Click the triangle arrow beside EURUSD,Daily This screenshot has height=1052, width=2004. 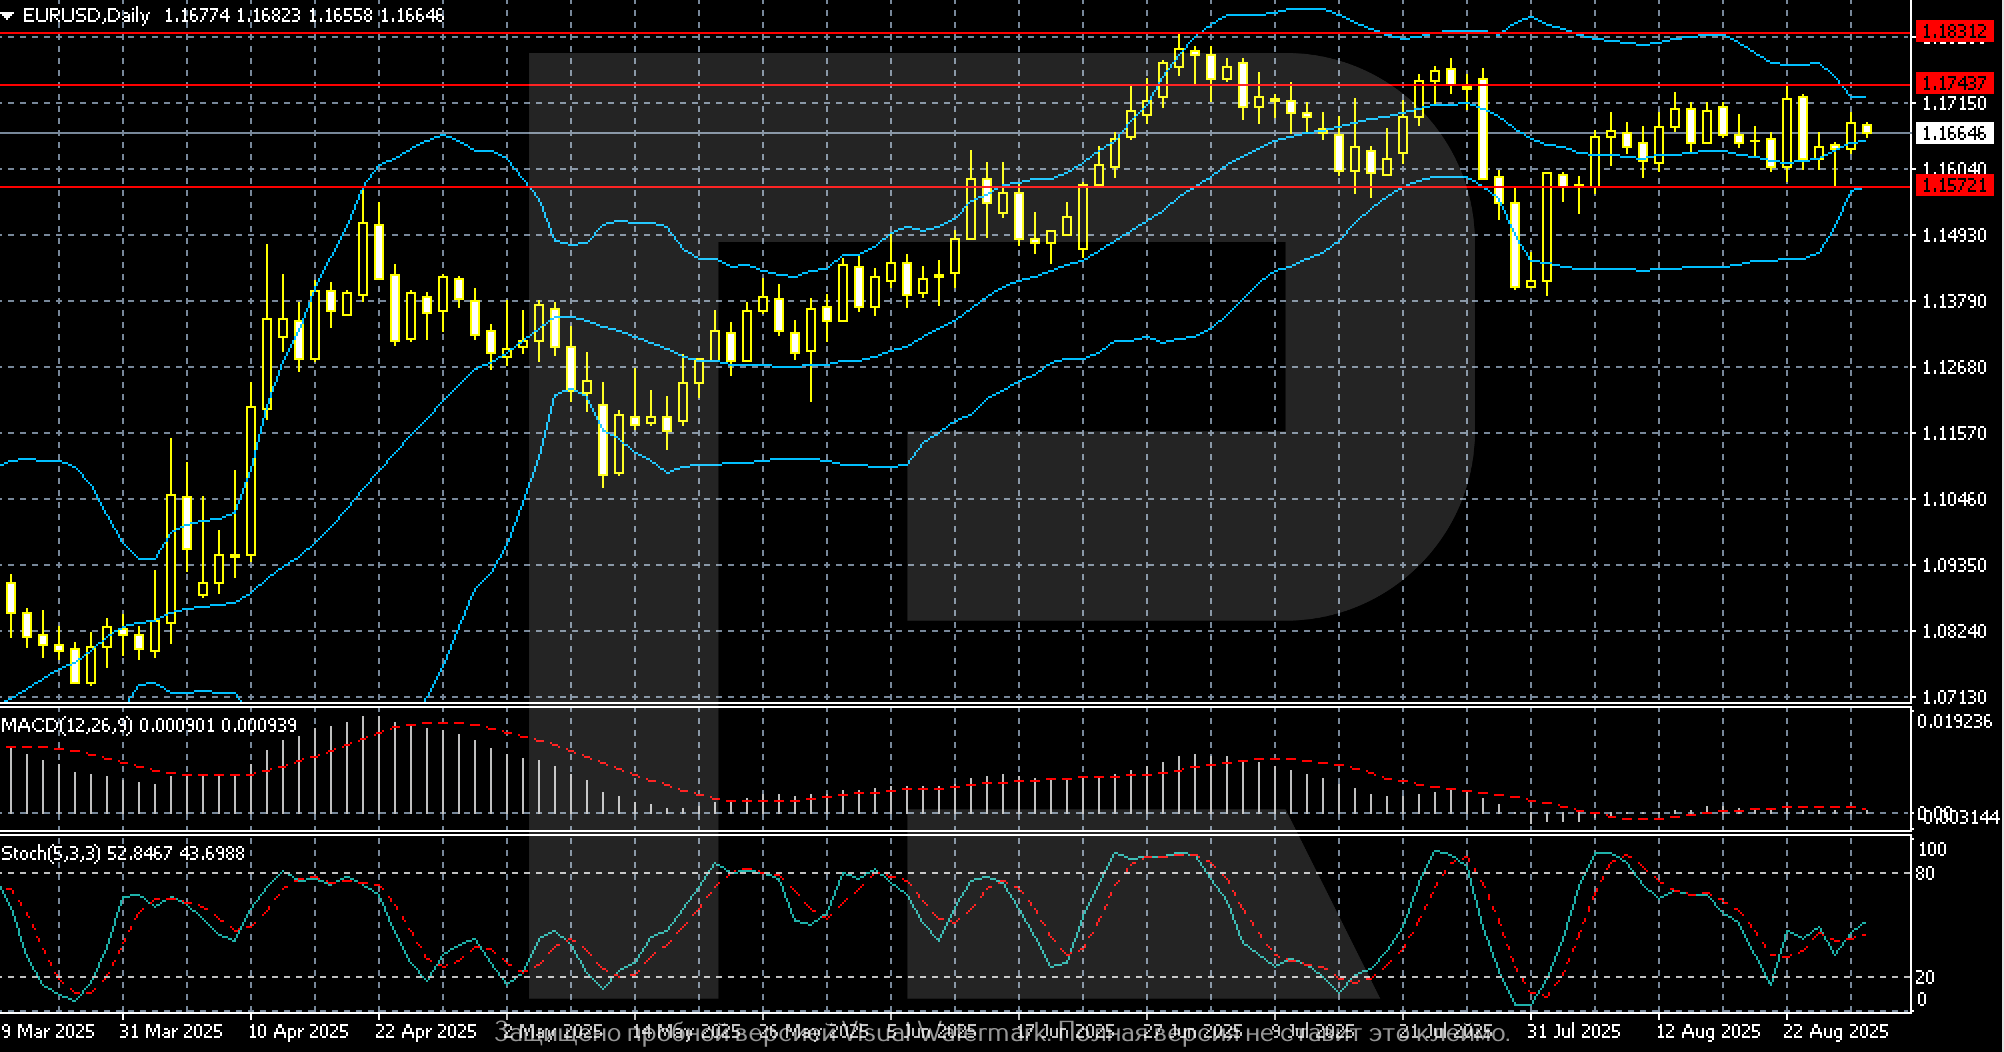tap(9, 16)
